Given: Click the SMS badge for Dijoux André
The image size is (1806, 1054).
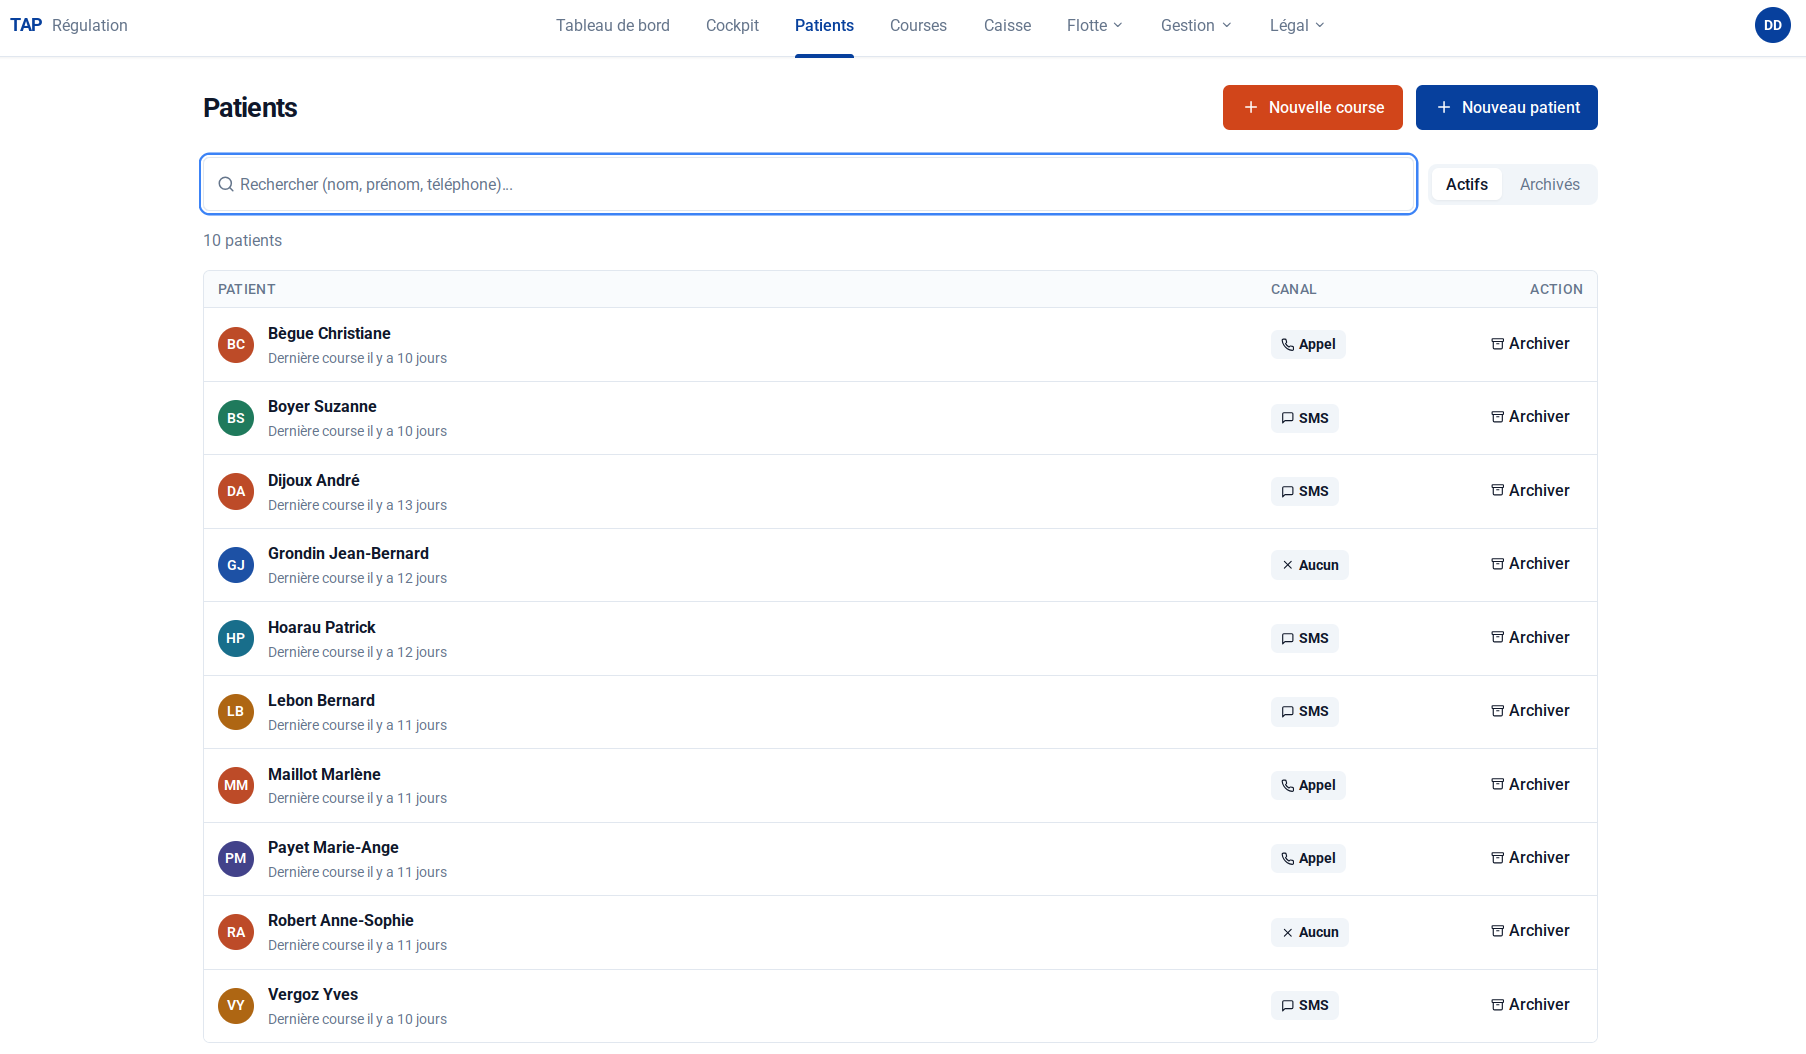Looking at the screenshot, I should click(1305, 491).
